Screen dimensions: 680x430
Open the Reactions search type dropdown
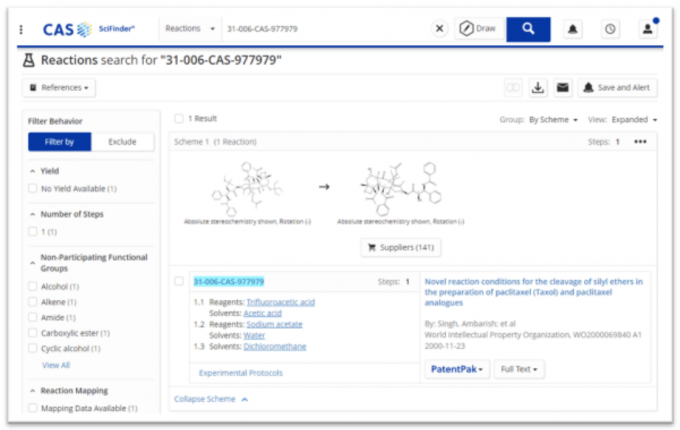(x=190, y=29)
